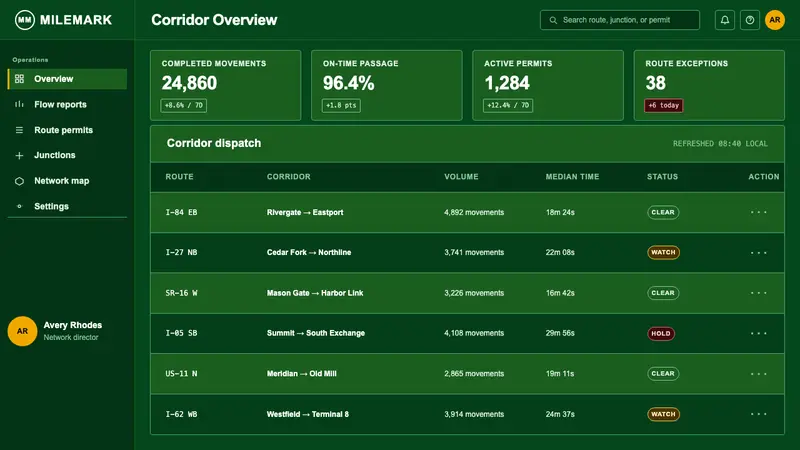Click WATCH status badge for I-62 WB

[x=663, y=414]
